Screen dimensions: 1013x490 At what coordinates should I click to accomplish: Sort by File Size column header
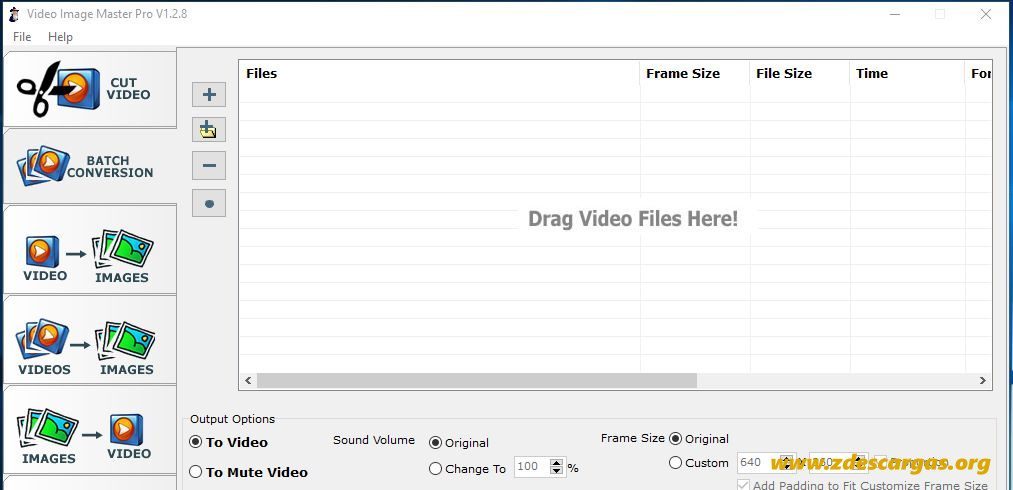pyautogui.click(x=800, y=74)
